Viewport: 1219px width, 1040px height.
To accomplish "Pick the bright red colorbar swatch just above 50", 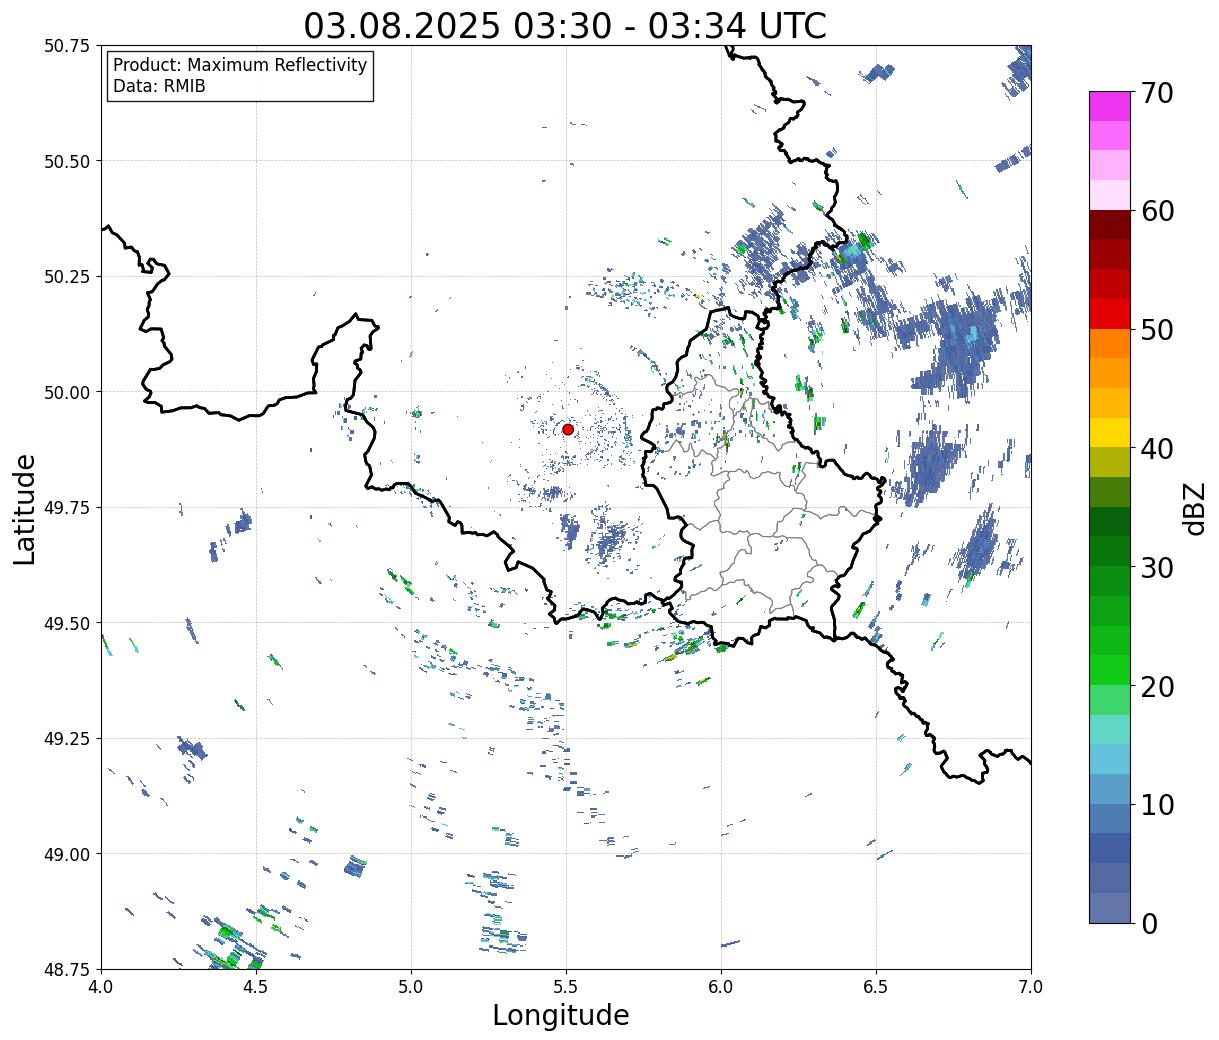I will tap(1110, 313).
